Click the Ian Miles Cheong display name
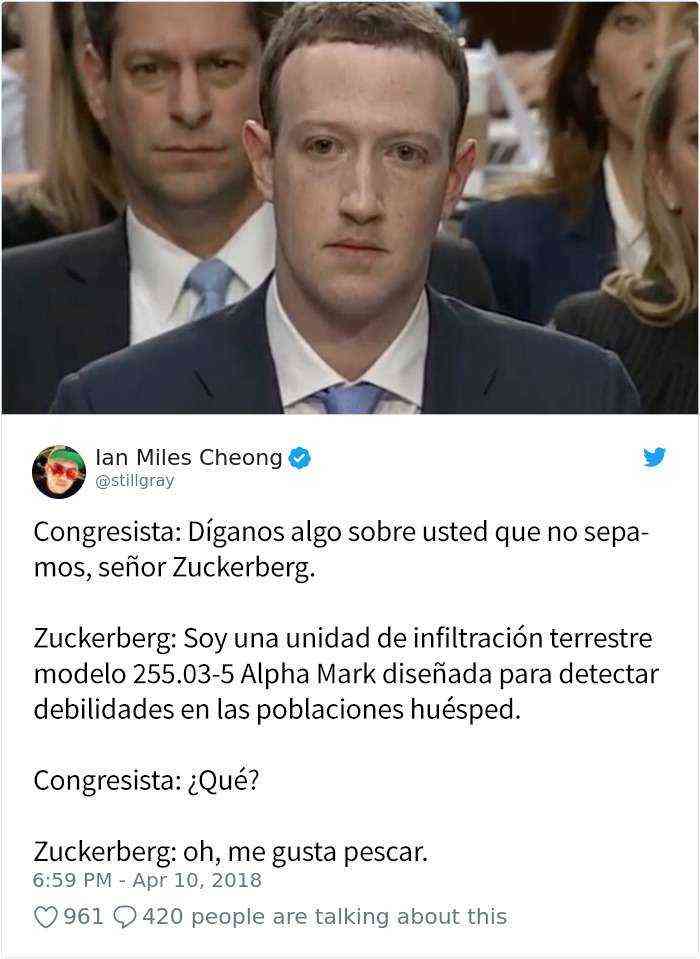The width and height of the screenshot is (700, 959). [x=189, y=457]
